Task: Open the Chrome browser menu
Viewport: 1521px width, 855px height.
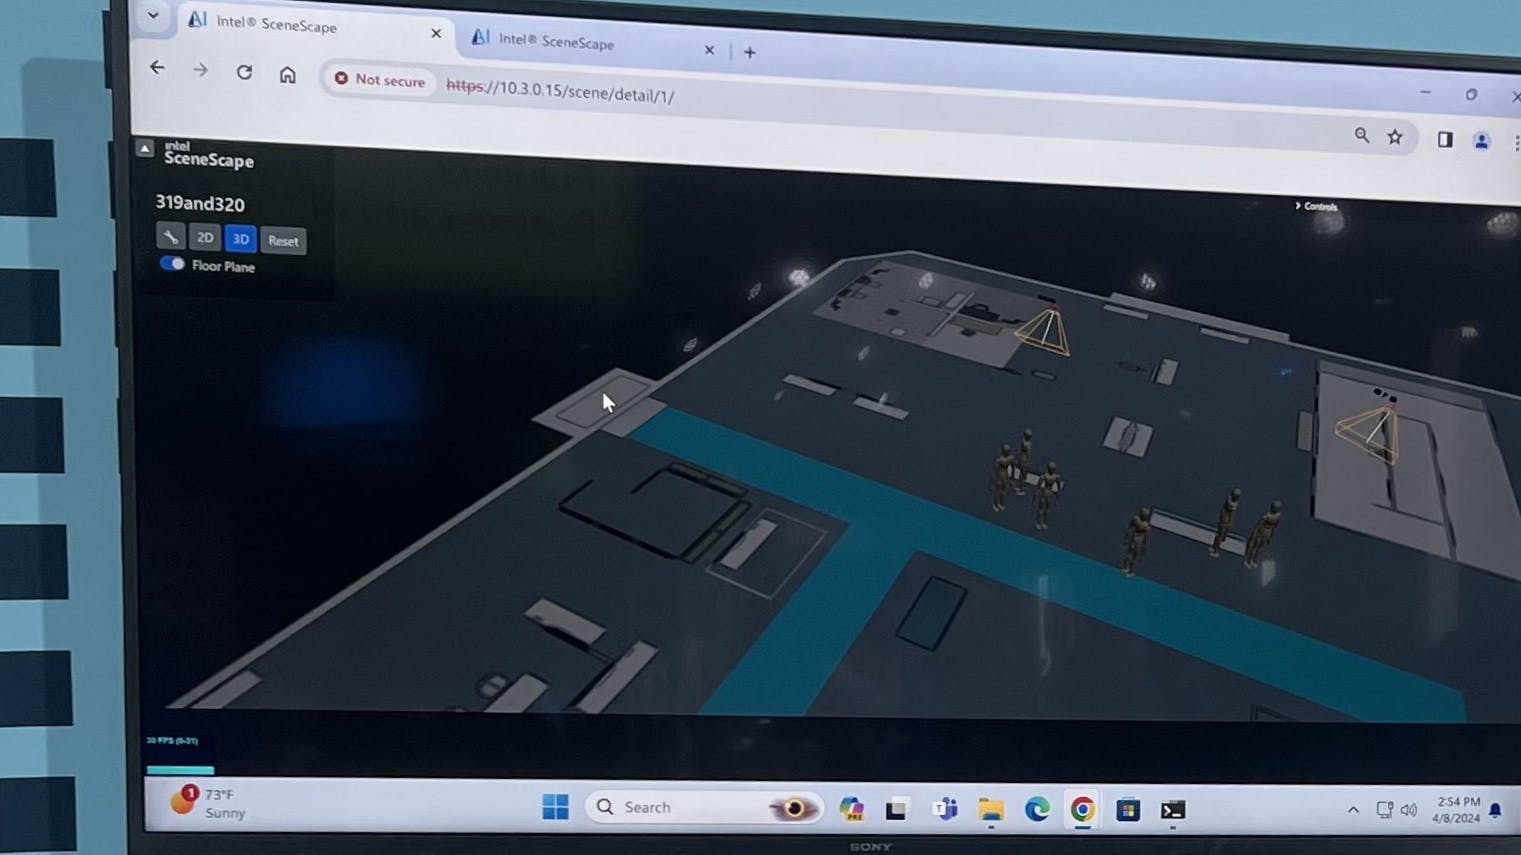Action: 1516,142
